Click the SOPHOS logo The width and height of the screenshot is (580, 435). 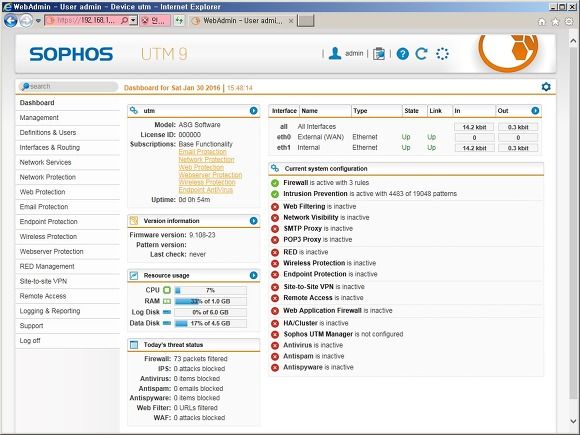71,54
